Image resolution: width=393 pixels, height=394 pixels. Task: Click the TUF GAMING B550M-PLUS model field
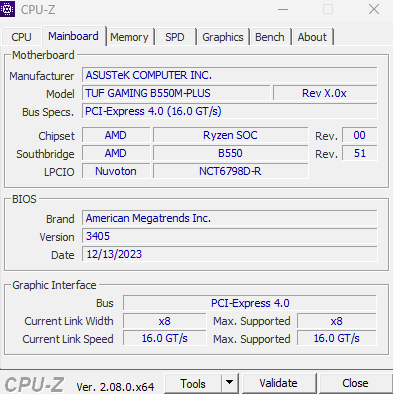point(176,93)
